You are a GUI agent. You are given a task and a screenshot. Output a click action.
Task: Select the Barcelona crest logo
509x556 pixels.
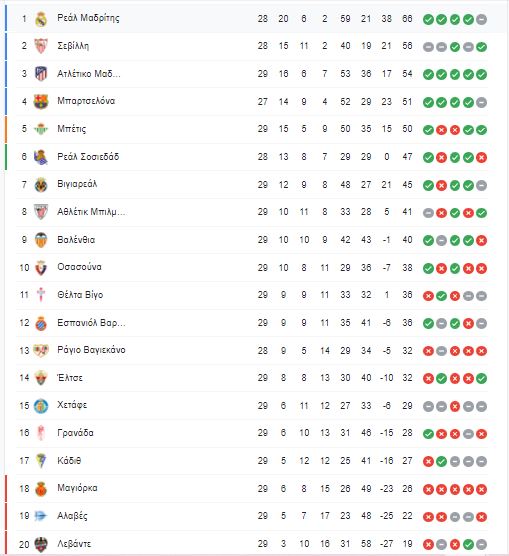[41, 102]
